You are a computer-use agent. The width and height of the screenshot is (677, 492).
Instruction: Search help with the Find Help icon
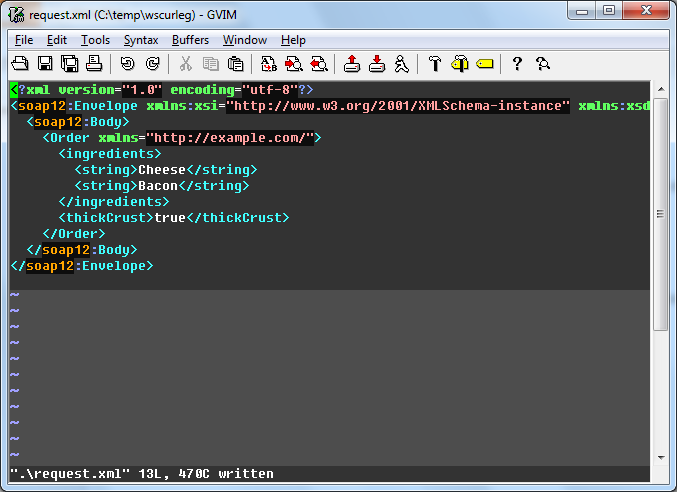coord(543,64)
